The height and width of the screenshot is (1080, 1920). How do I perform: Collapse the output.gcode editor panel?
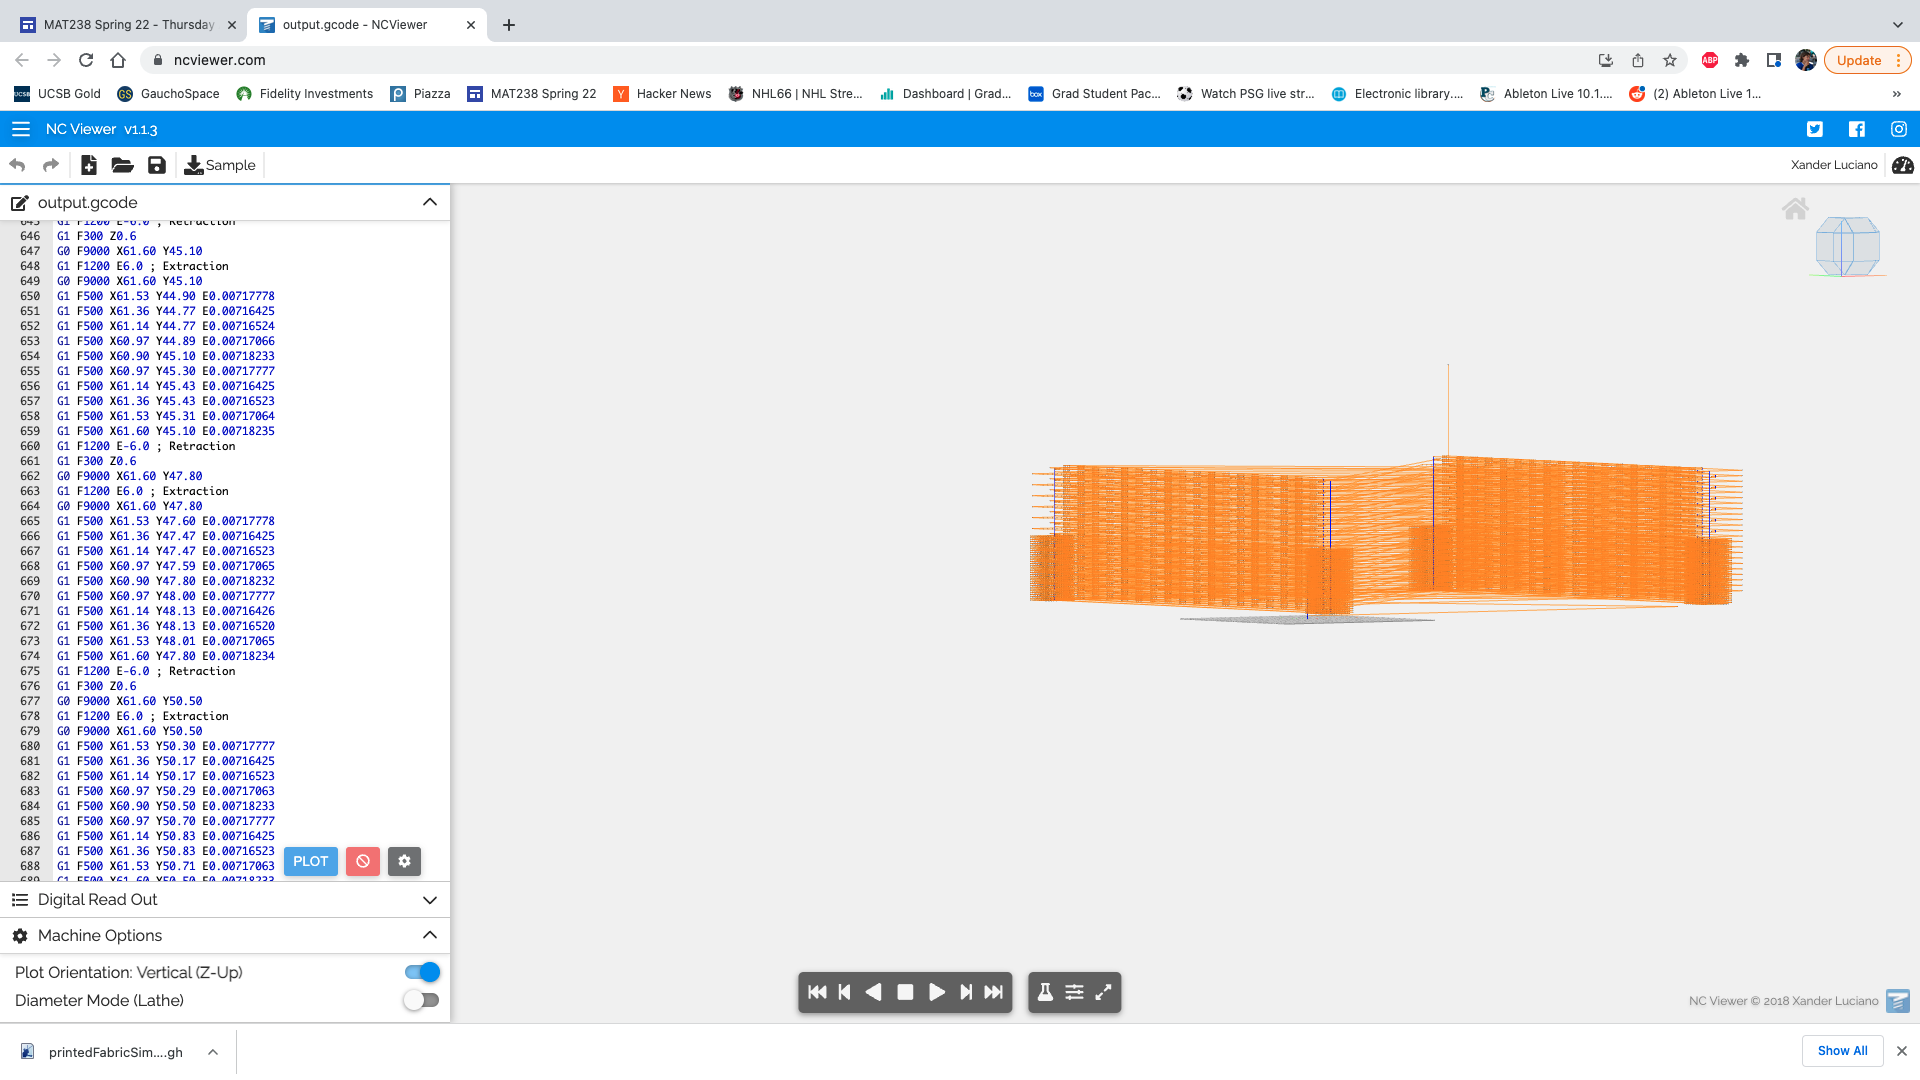430,202
